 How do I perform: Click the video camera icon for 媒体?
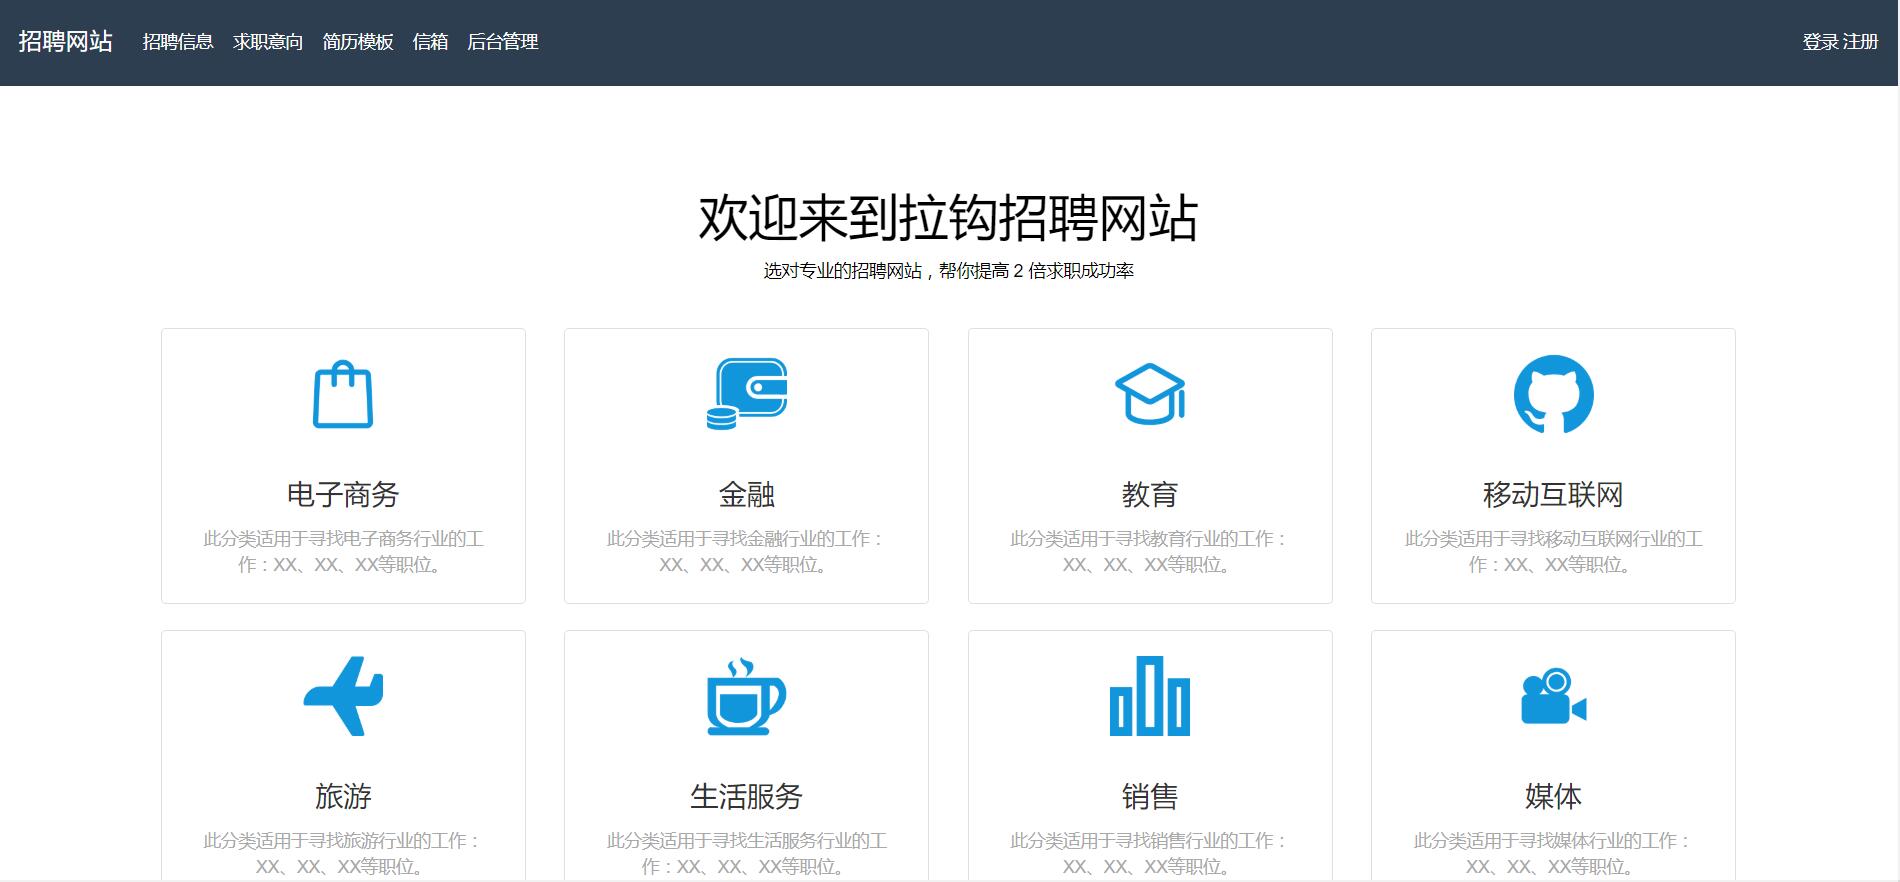coord(1553,696)
